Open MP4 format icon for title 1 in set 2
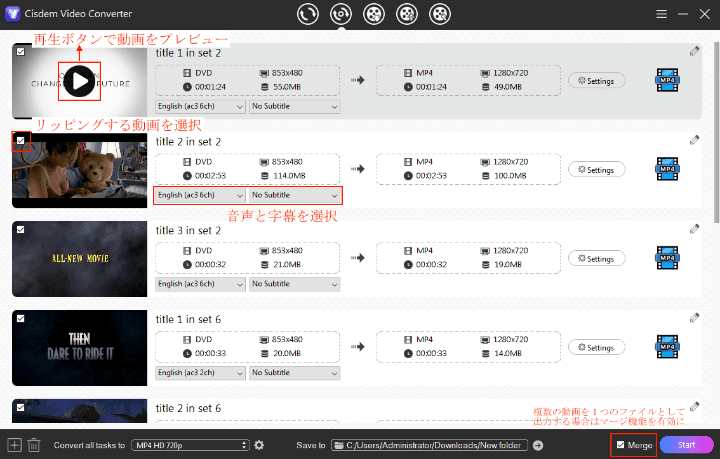720x459 pixels. coord(667,80)
